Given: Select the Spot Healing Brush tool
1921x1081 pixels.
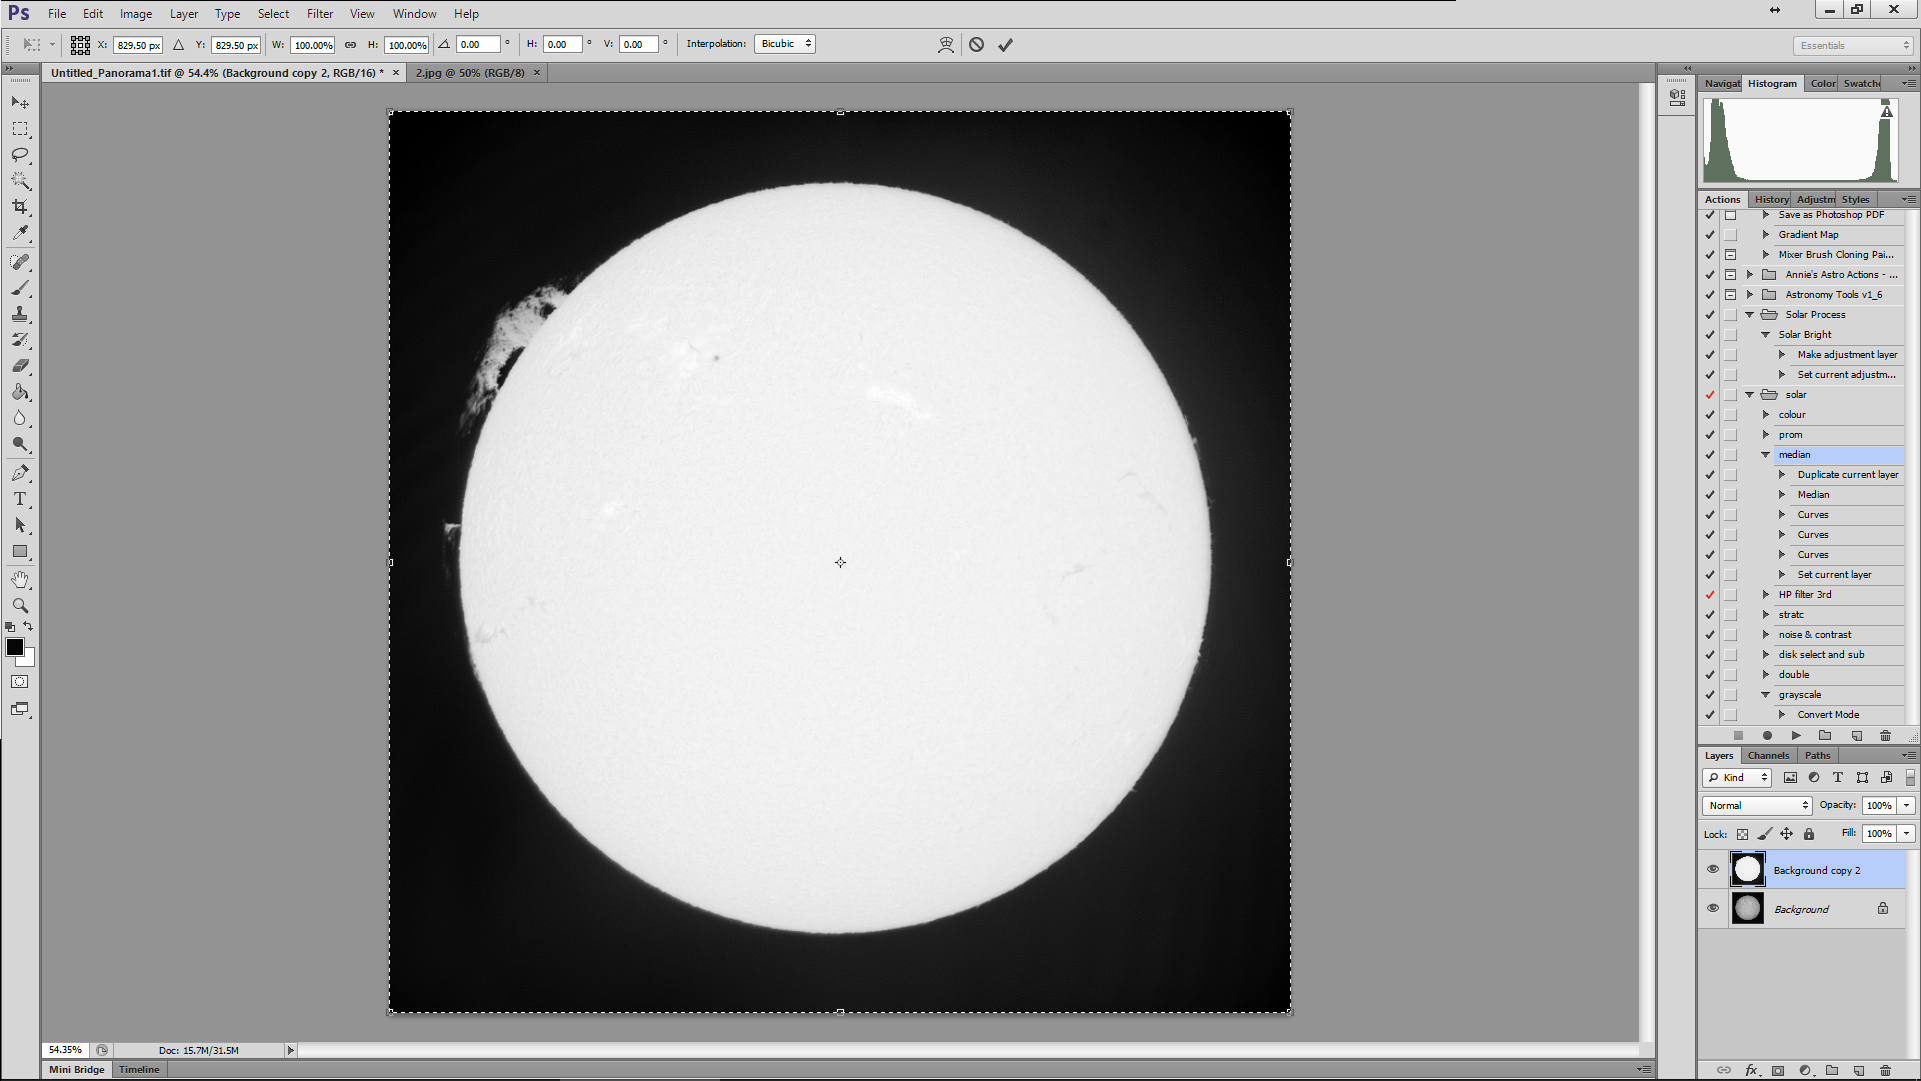Looking at the screenshot, I should (20, 262).
